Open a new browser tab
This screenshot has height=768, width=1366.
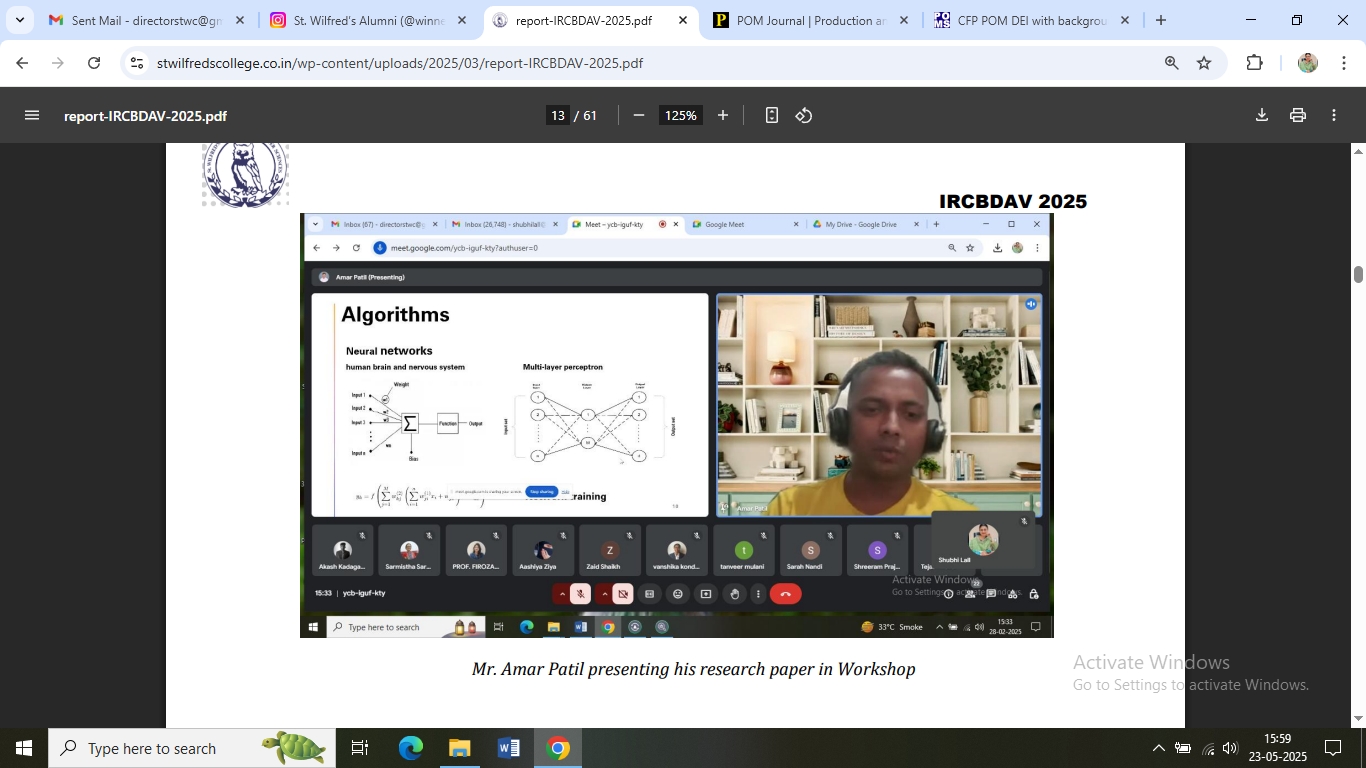[1160, 20]
